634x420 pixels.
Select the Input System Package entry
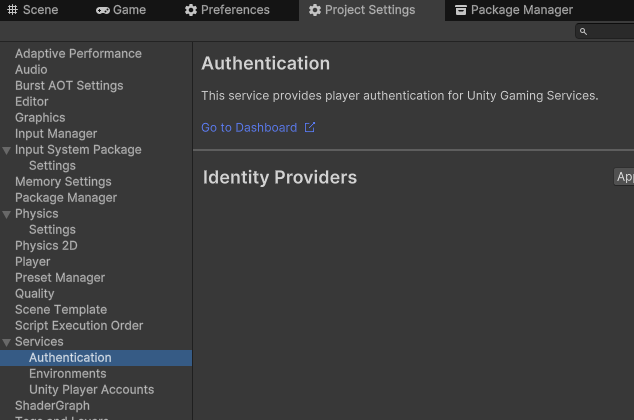click(x=78, y=150)
